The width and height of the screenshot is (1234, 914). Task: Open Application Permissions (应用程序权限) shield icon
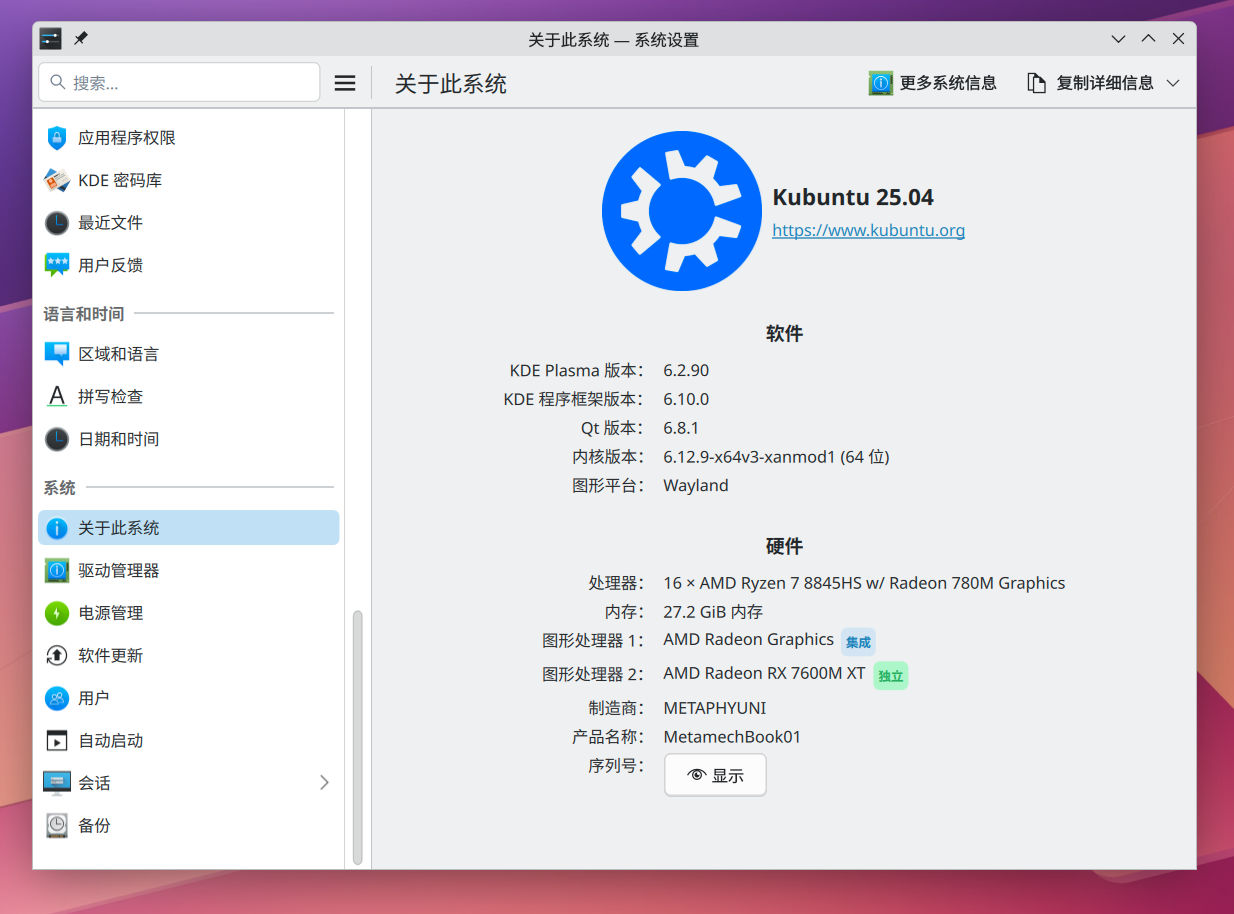[57, 138]
